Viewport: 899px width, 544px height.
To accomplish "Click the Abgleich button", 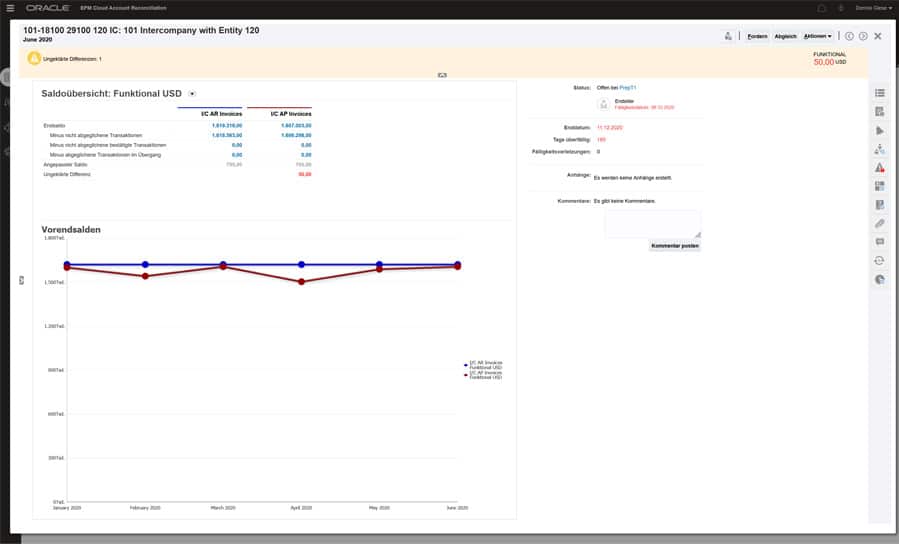I will point(785,36).
